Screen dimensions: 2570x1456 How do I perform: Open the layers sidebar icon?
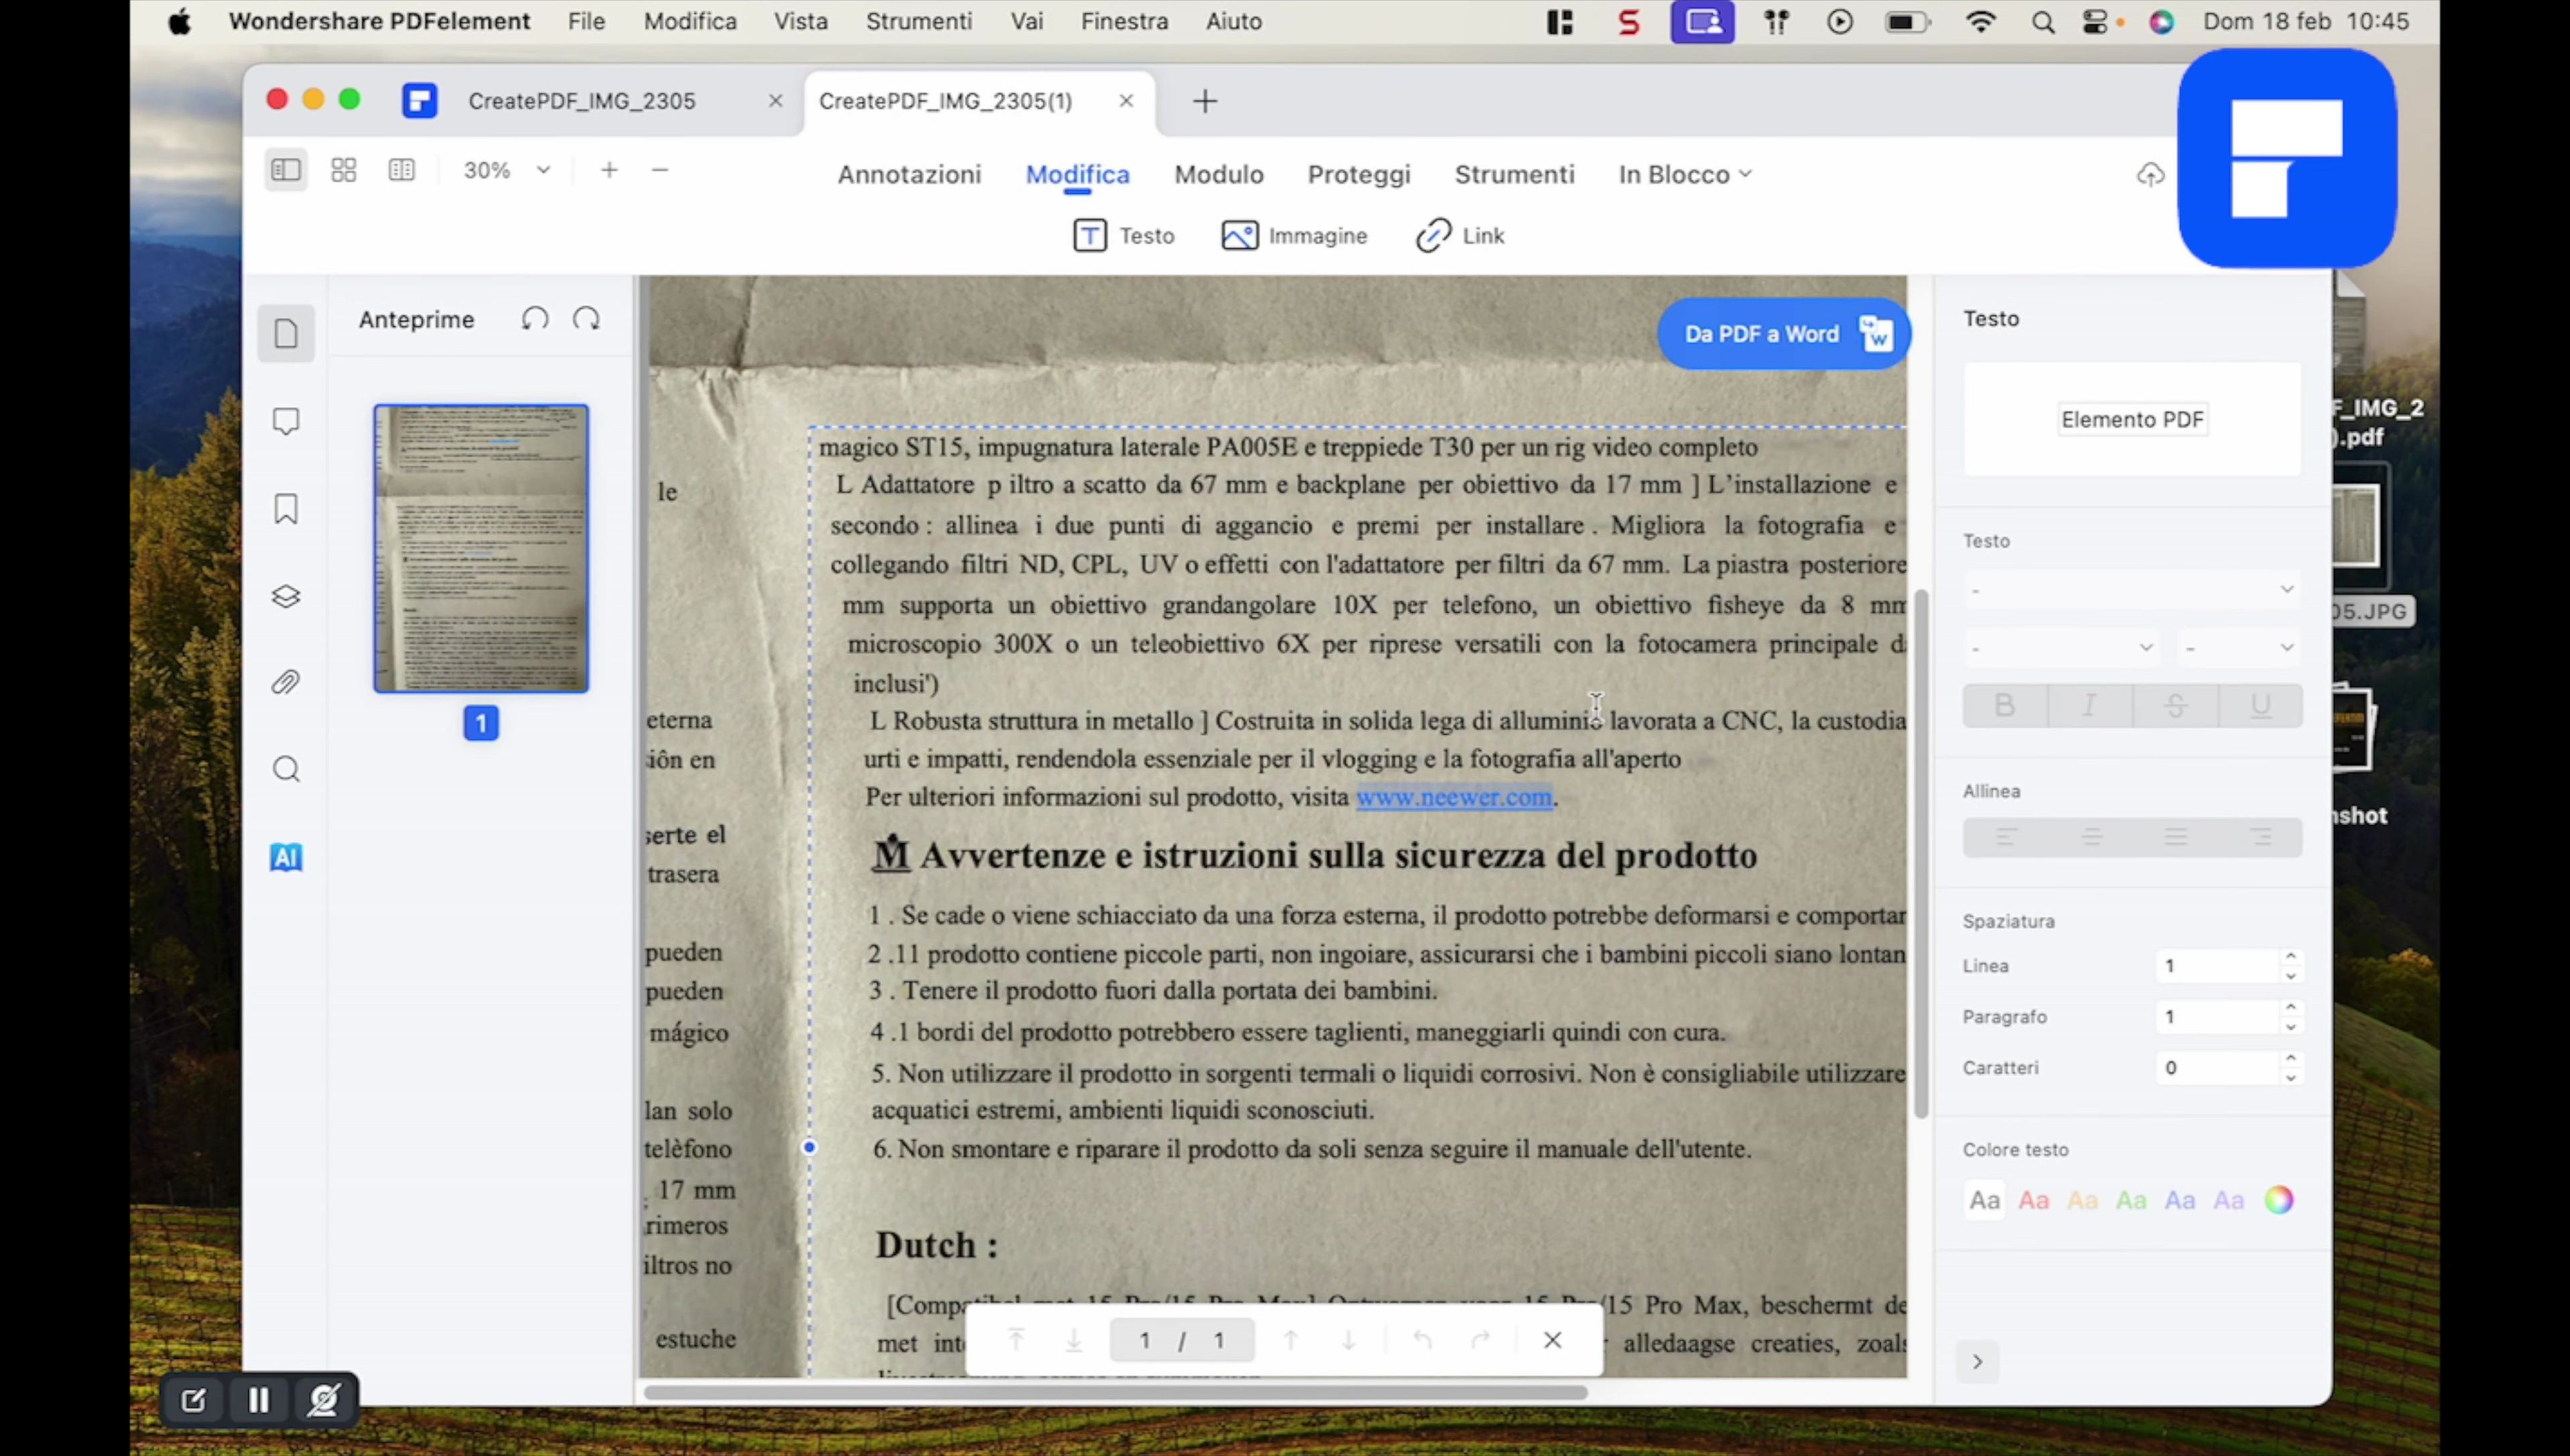coord(286,597)
